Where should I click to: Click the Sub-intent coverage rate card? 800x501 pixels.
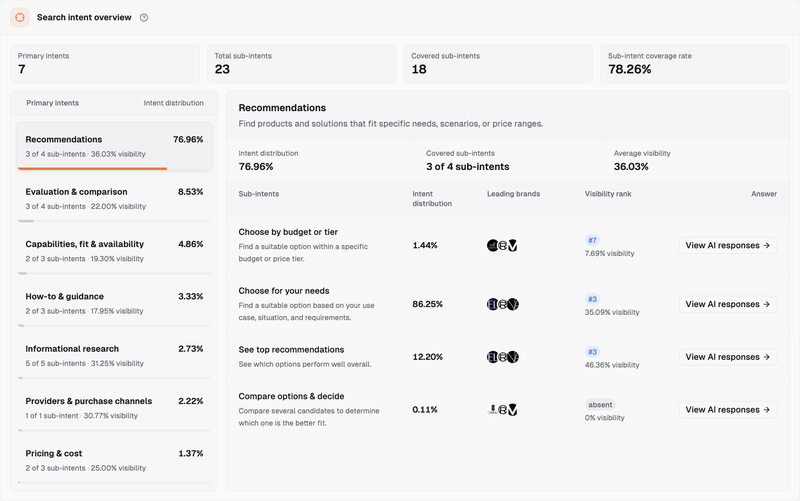695,64
